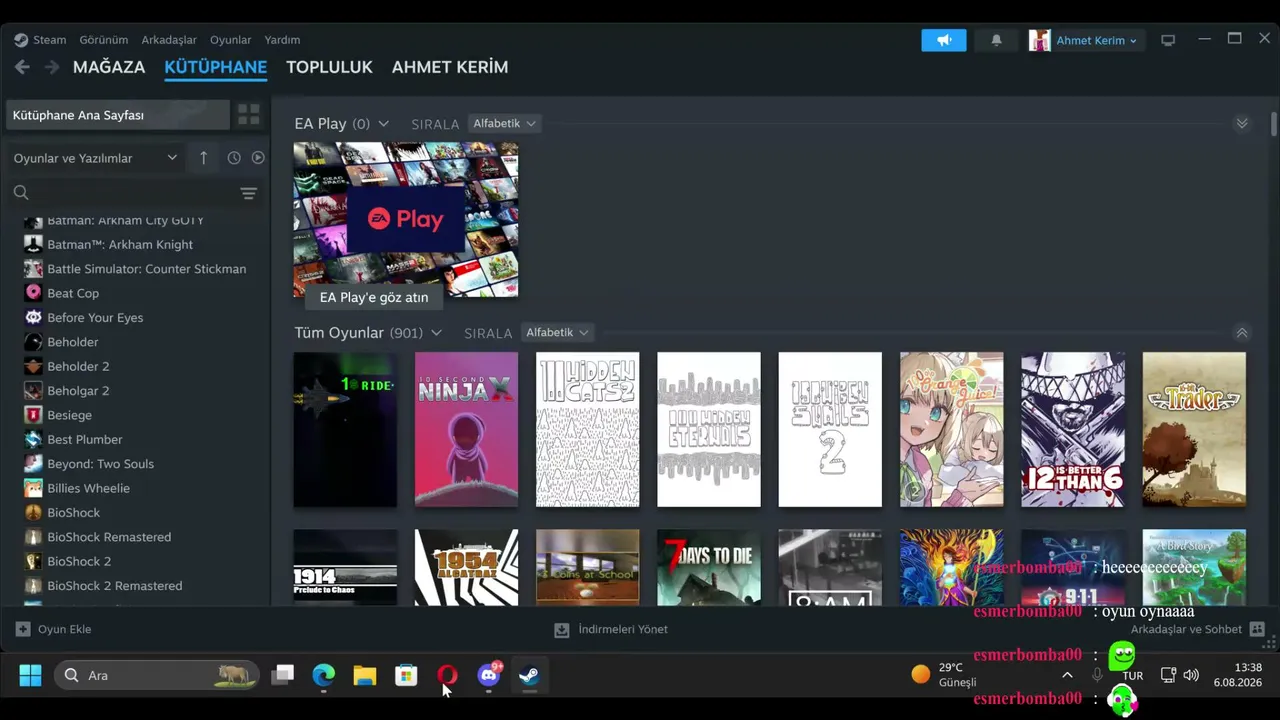Open the 100 Hidden Cats 2 cover

588,429
